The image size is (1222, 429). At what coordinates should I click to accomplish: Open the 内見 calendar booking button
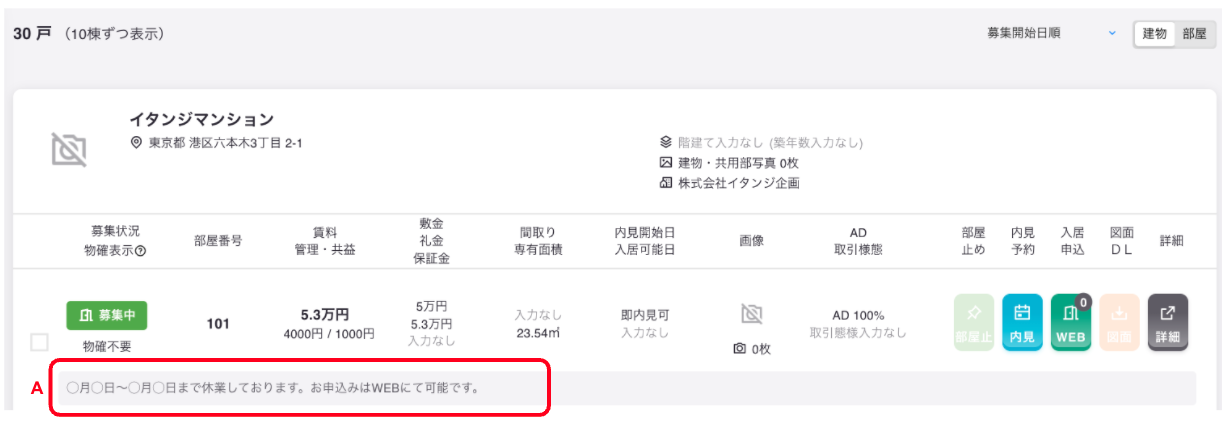(1022, 322)
